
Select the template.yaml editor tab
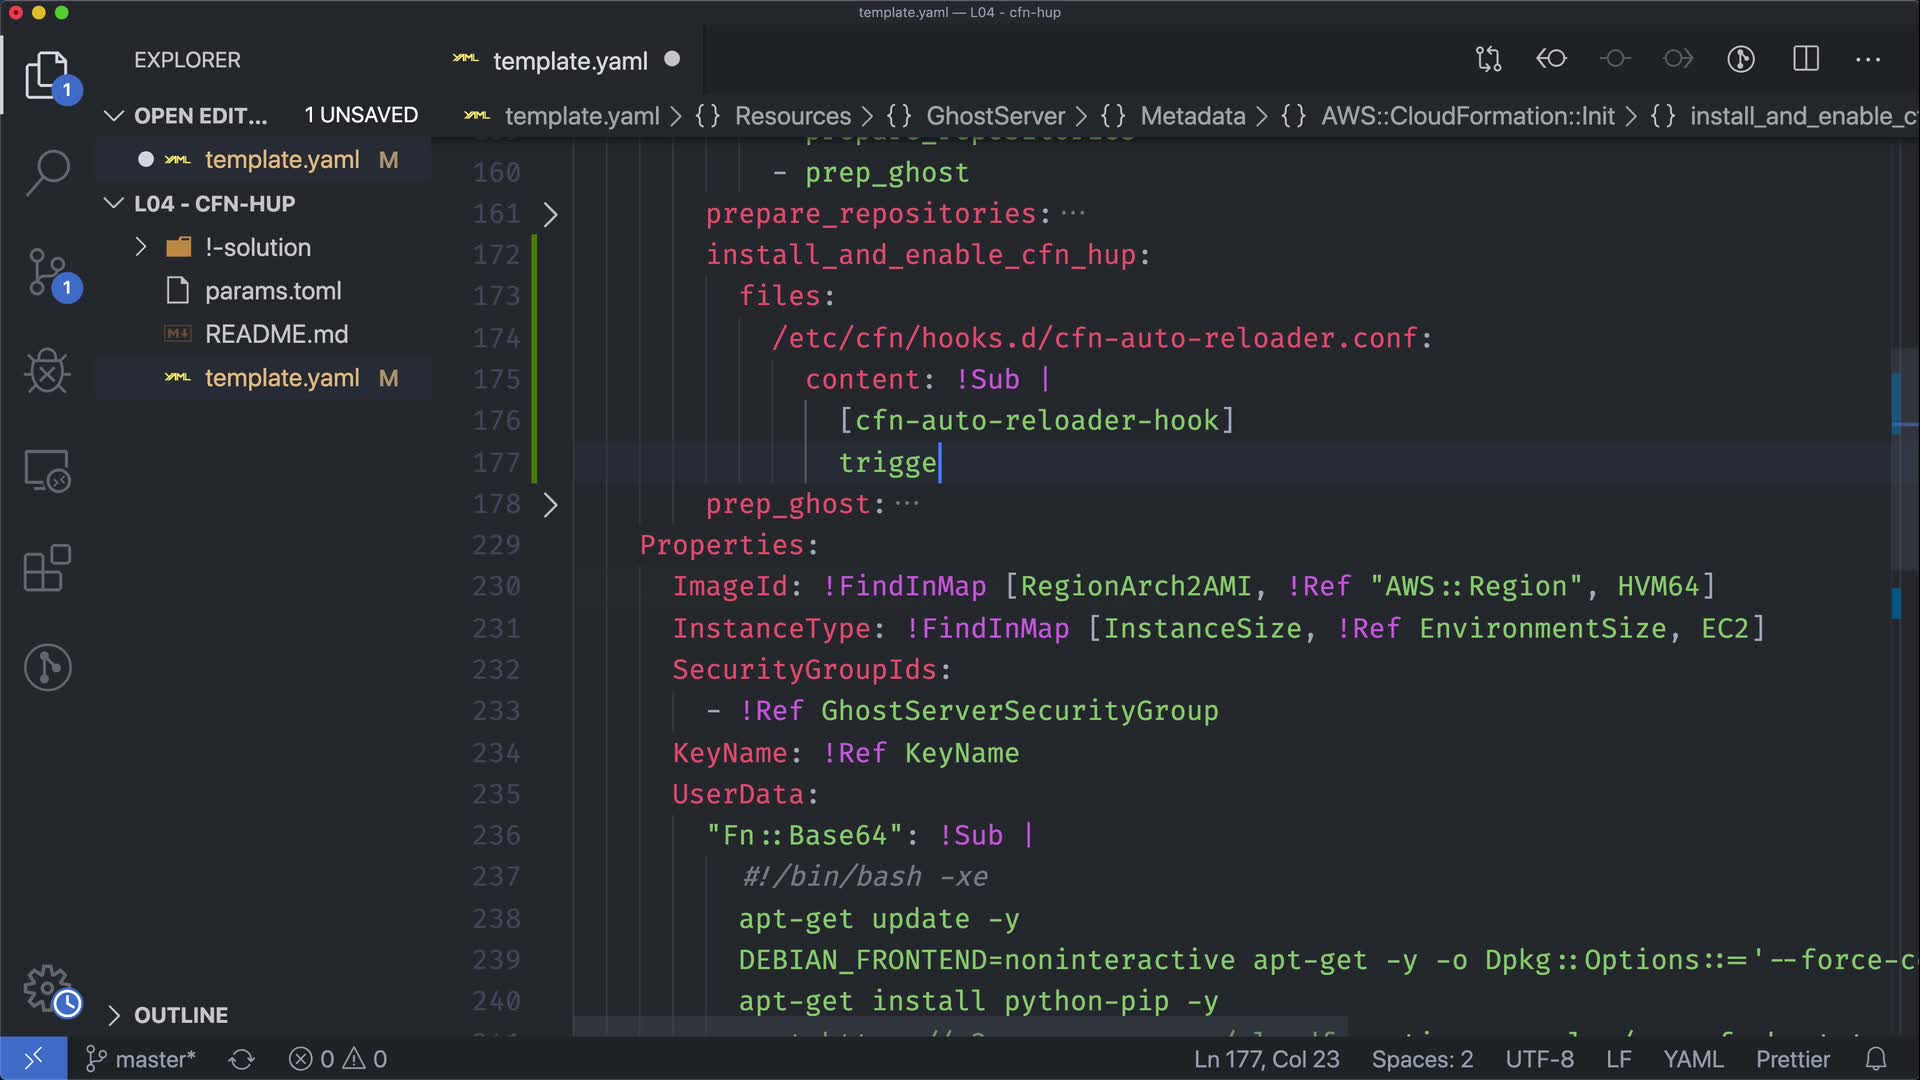(x=570, y=61)
